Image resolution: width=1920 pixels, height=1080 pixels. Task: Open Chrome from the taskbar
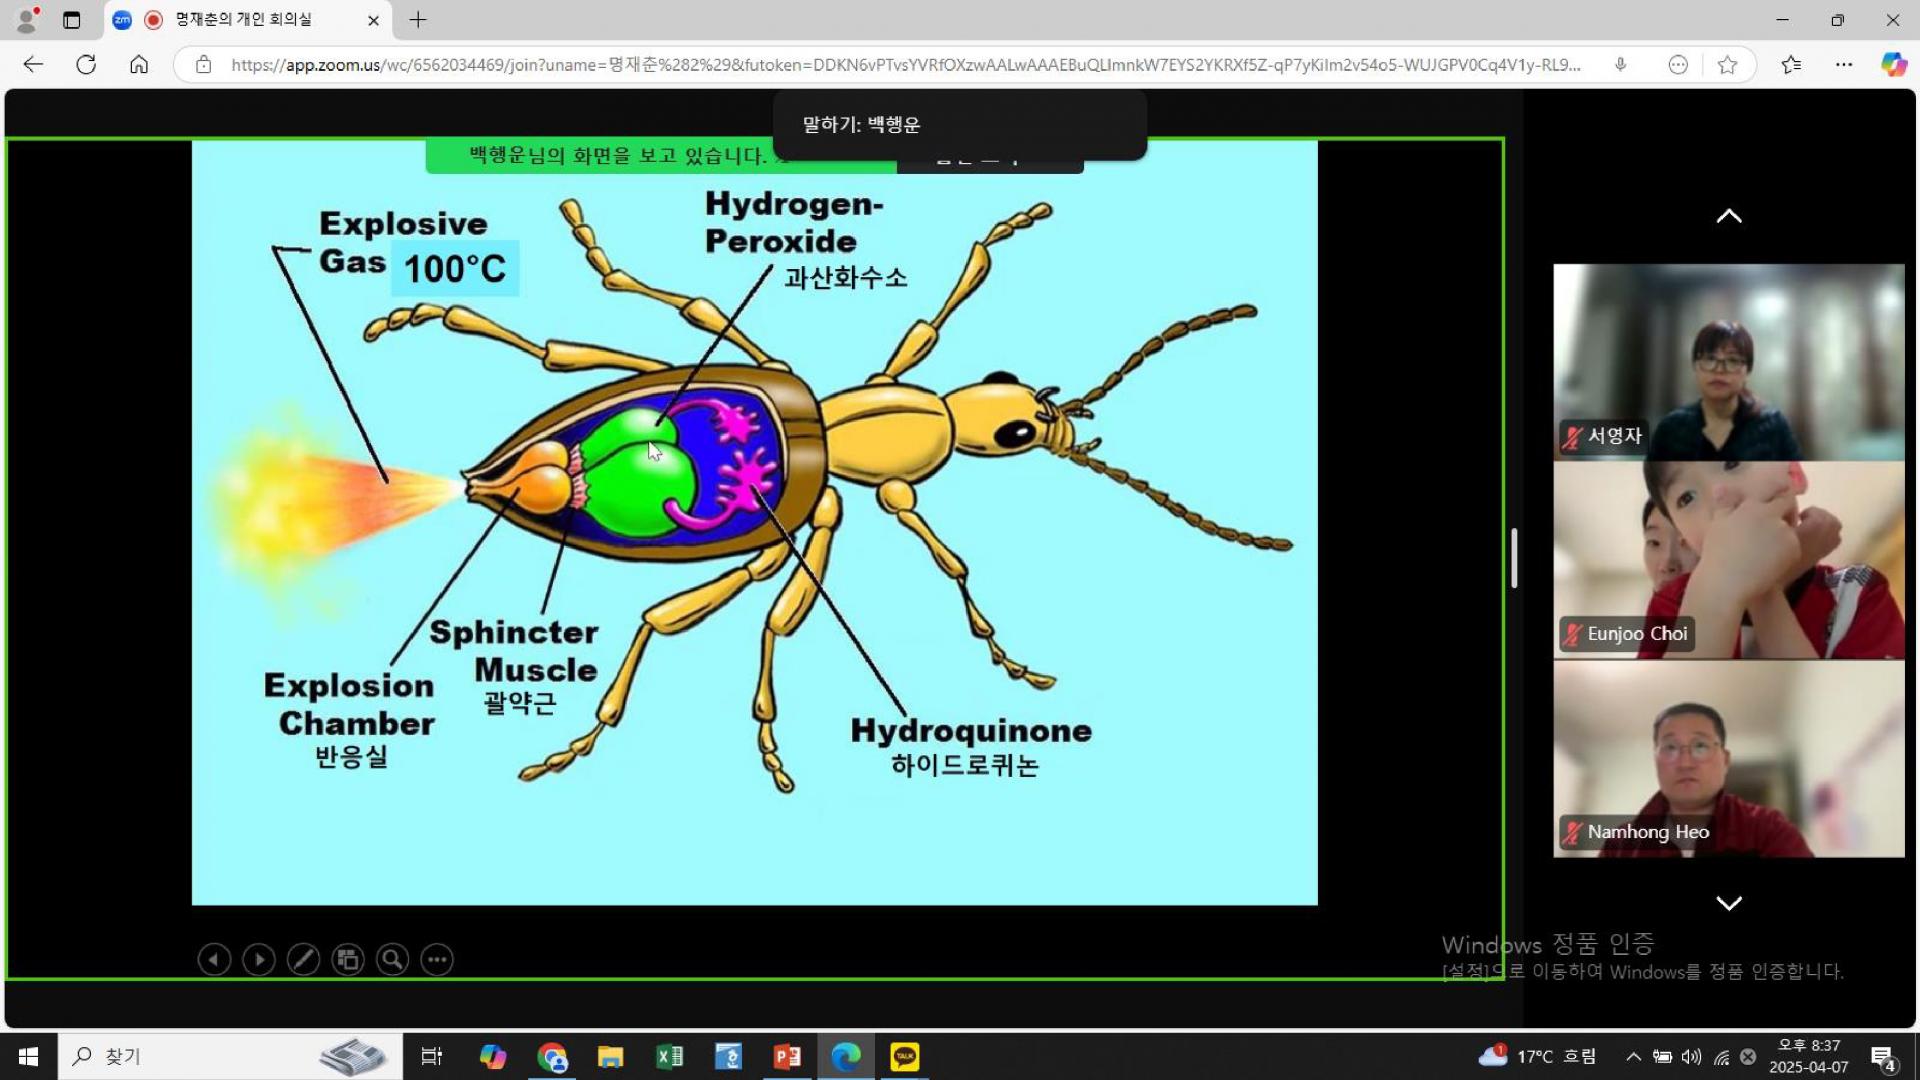552,1056
